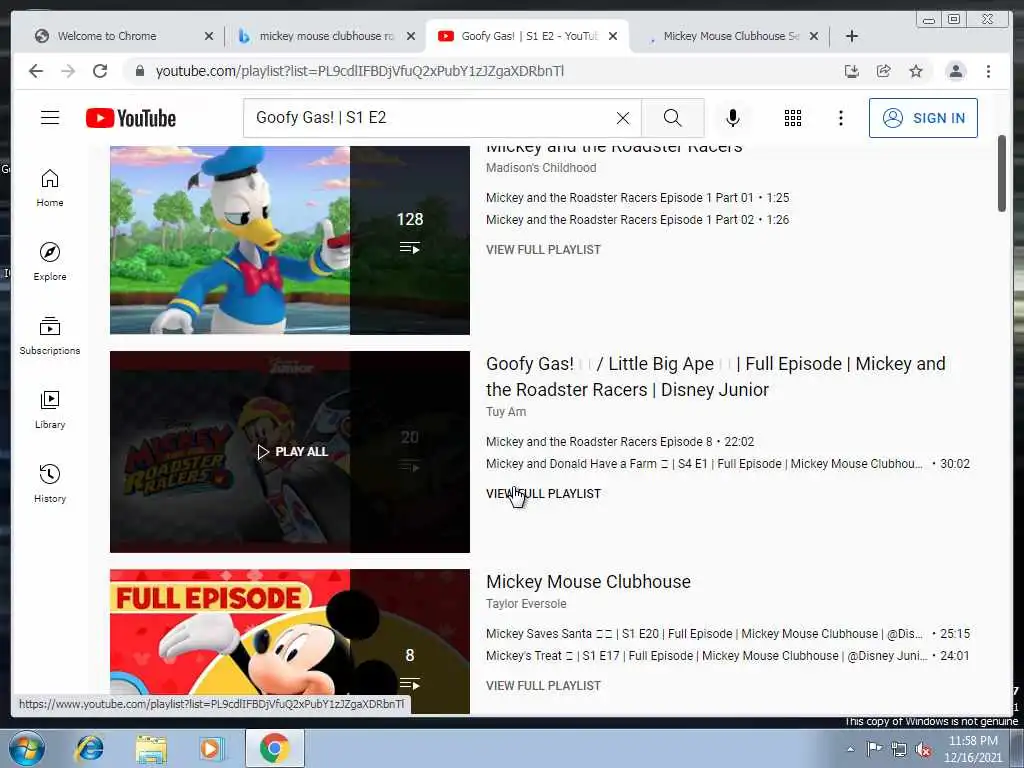The width and height of the screenshot is (1024, 768).
Task: Open the Donald Duck 128-video playlist thumbnail
Action: tap(289, 240)
